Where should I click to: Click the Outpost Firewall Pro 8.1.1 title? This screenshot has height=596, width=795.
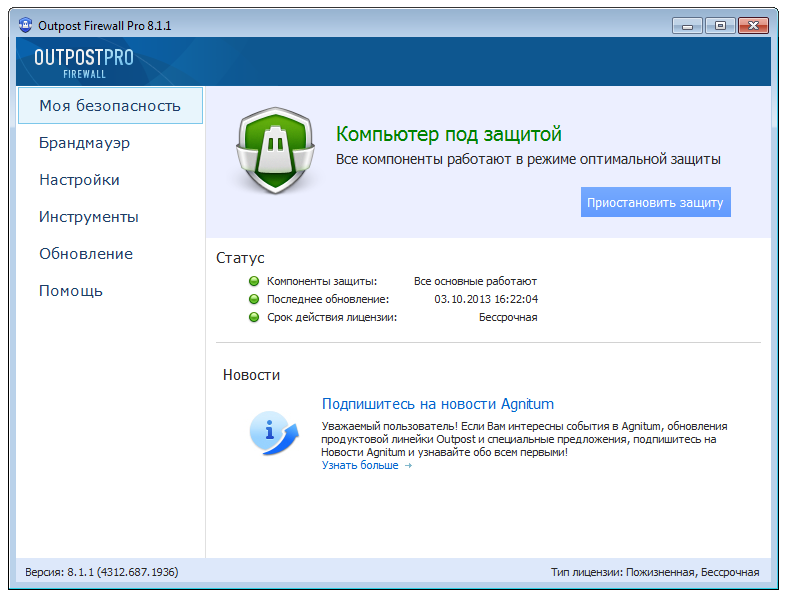coord(104,25)
